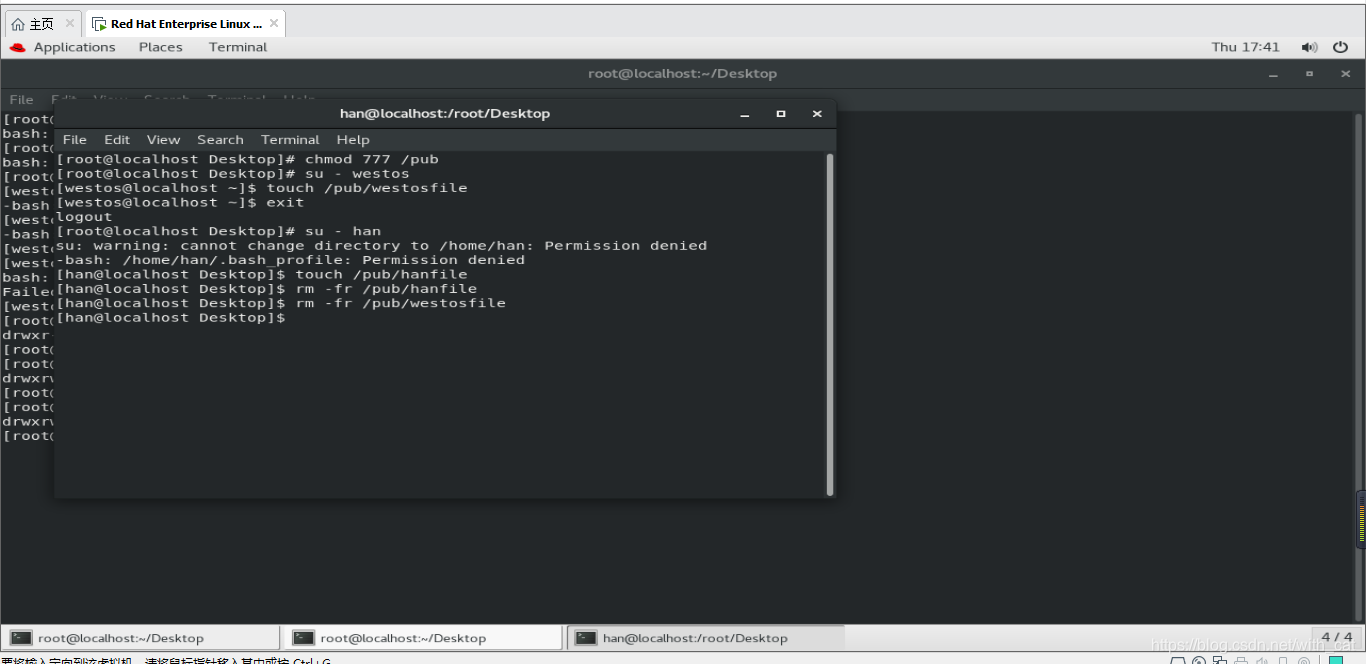The image size is (1366, 664).
Task: Click the 'su: warning: cannot change directory' line
Action: coord(382,245)
